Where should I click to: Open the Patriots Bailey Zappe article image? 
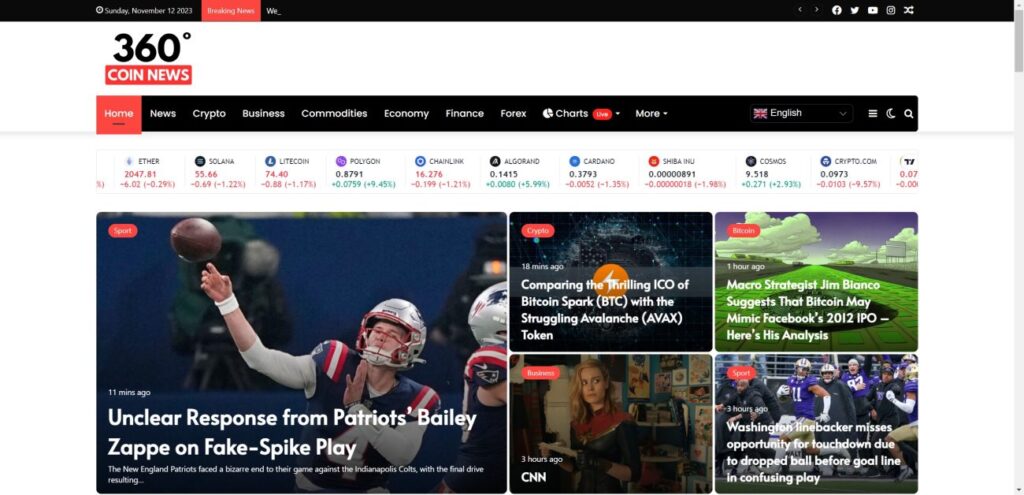click(x=301, y=353)
